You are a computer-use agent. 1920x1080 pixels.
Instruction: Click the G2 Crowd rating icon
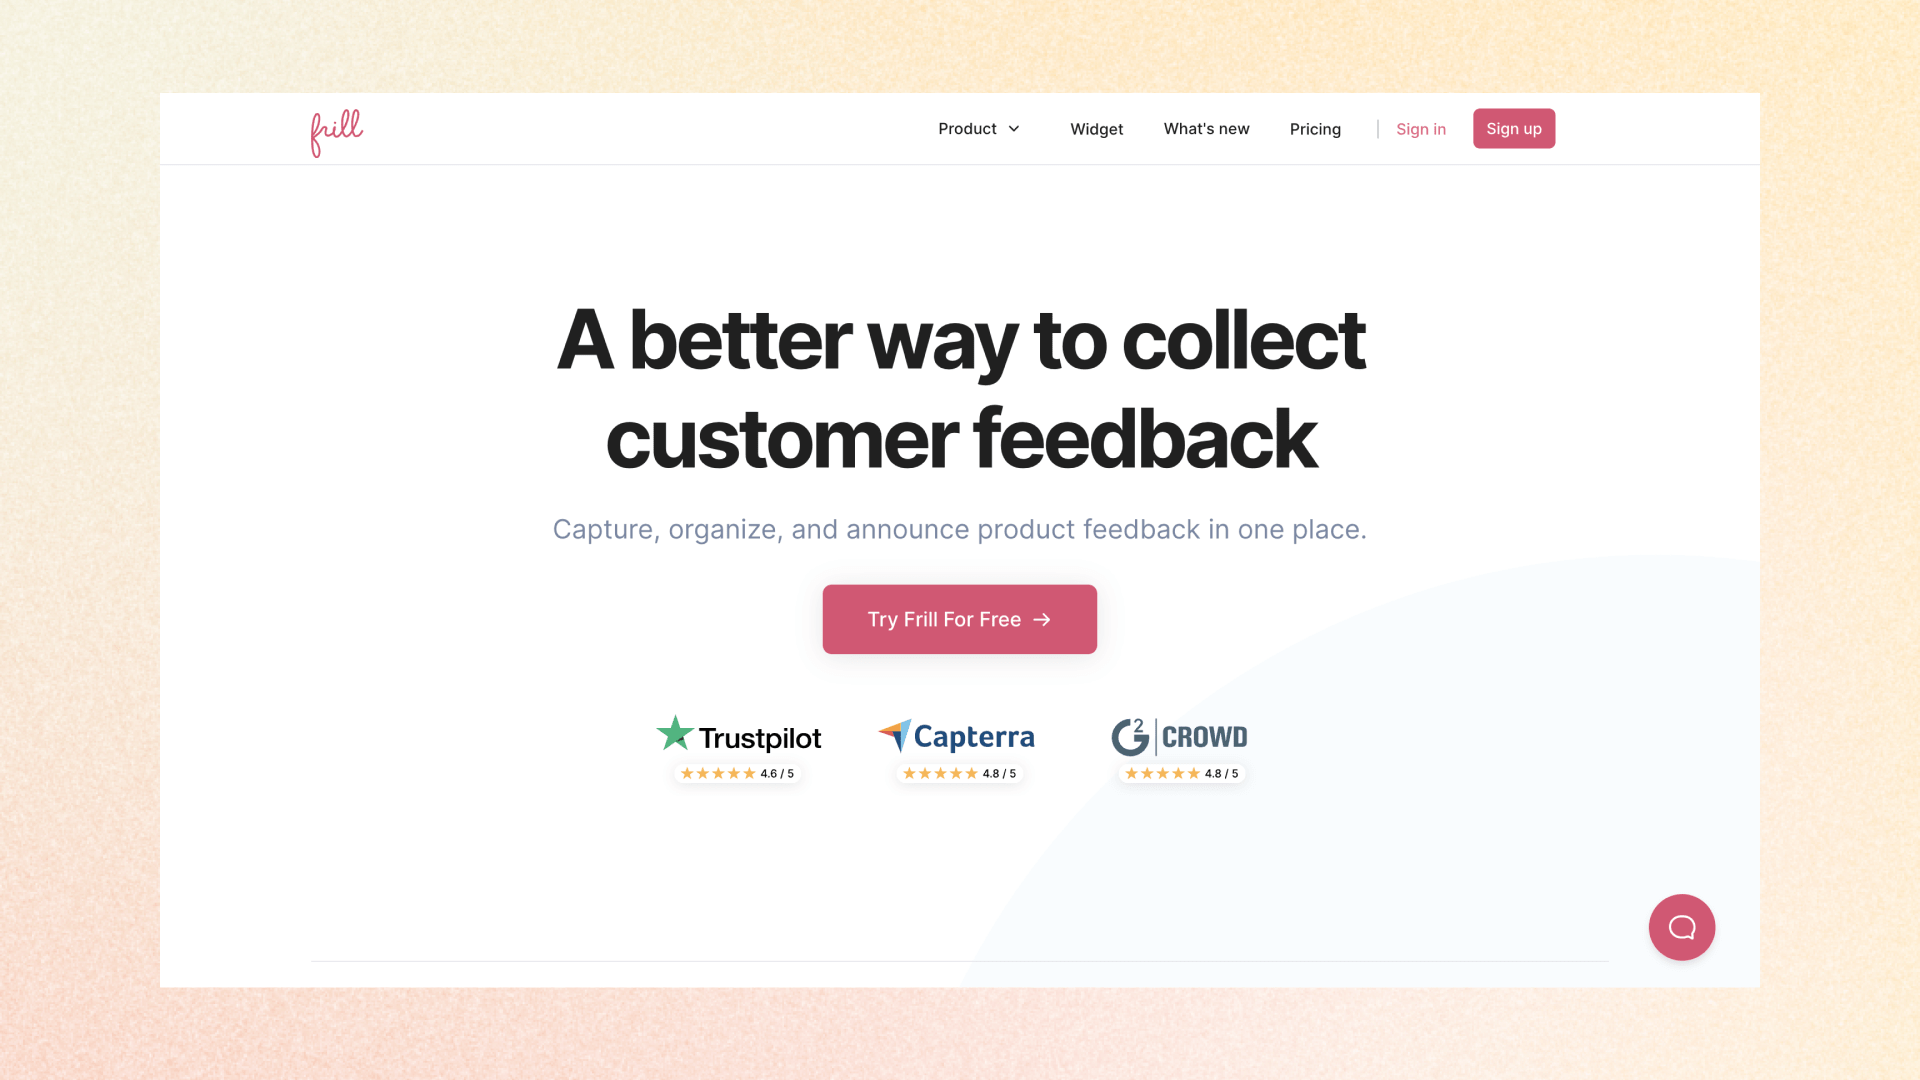click(1180, 745)
